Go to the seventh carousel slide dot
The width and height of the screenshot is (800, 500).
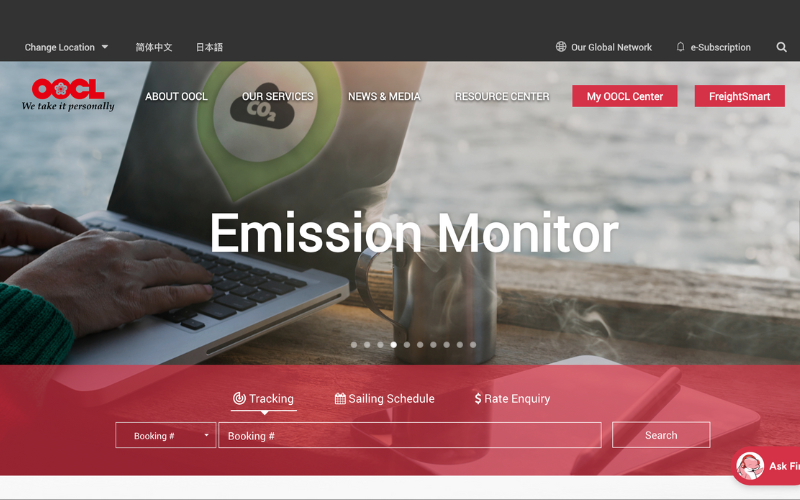434,345
